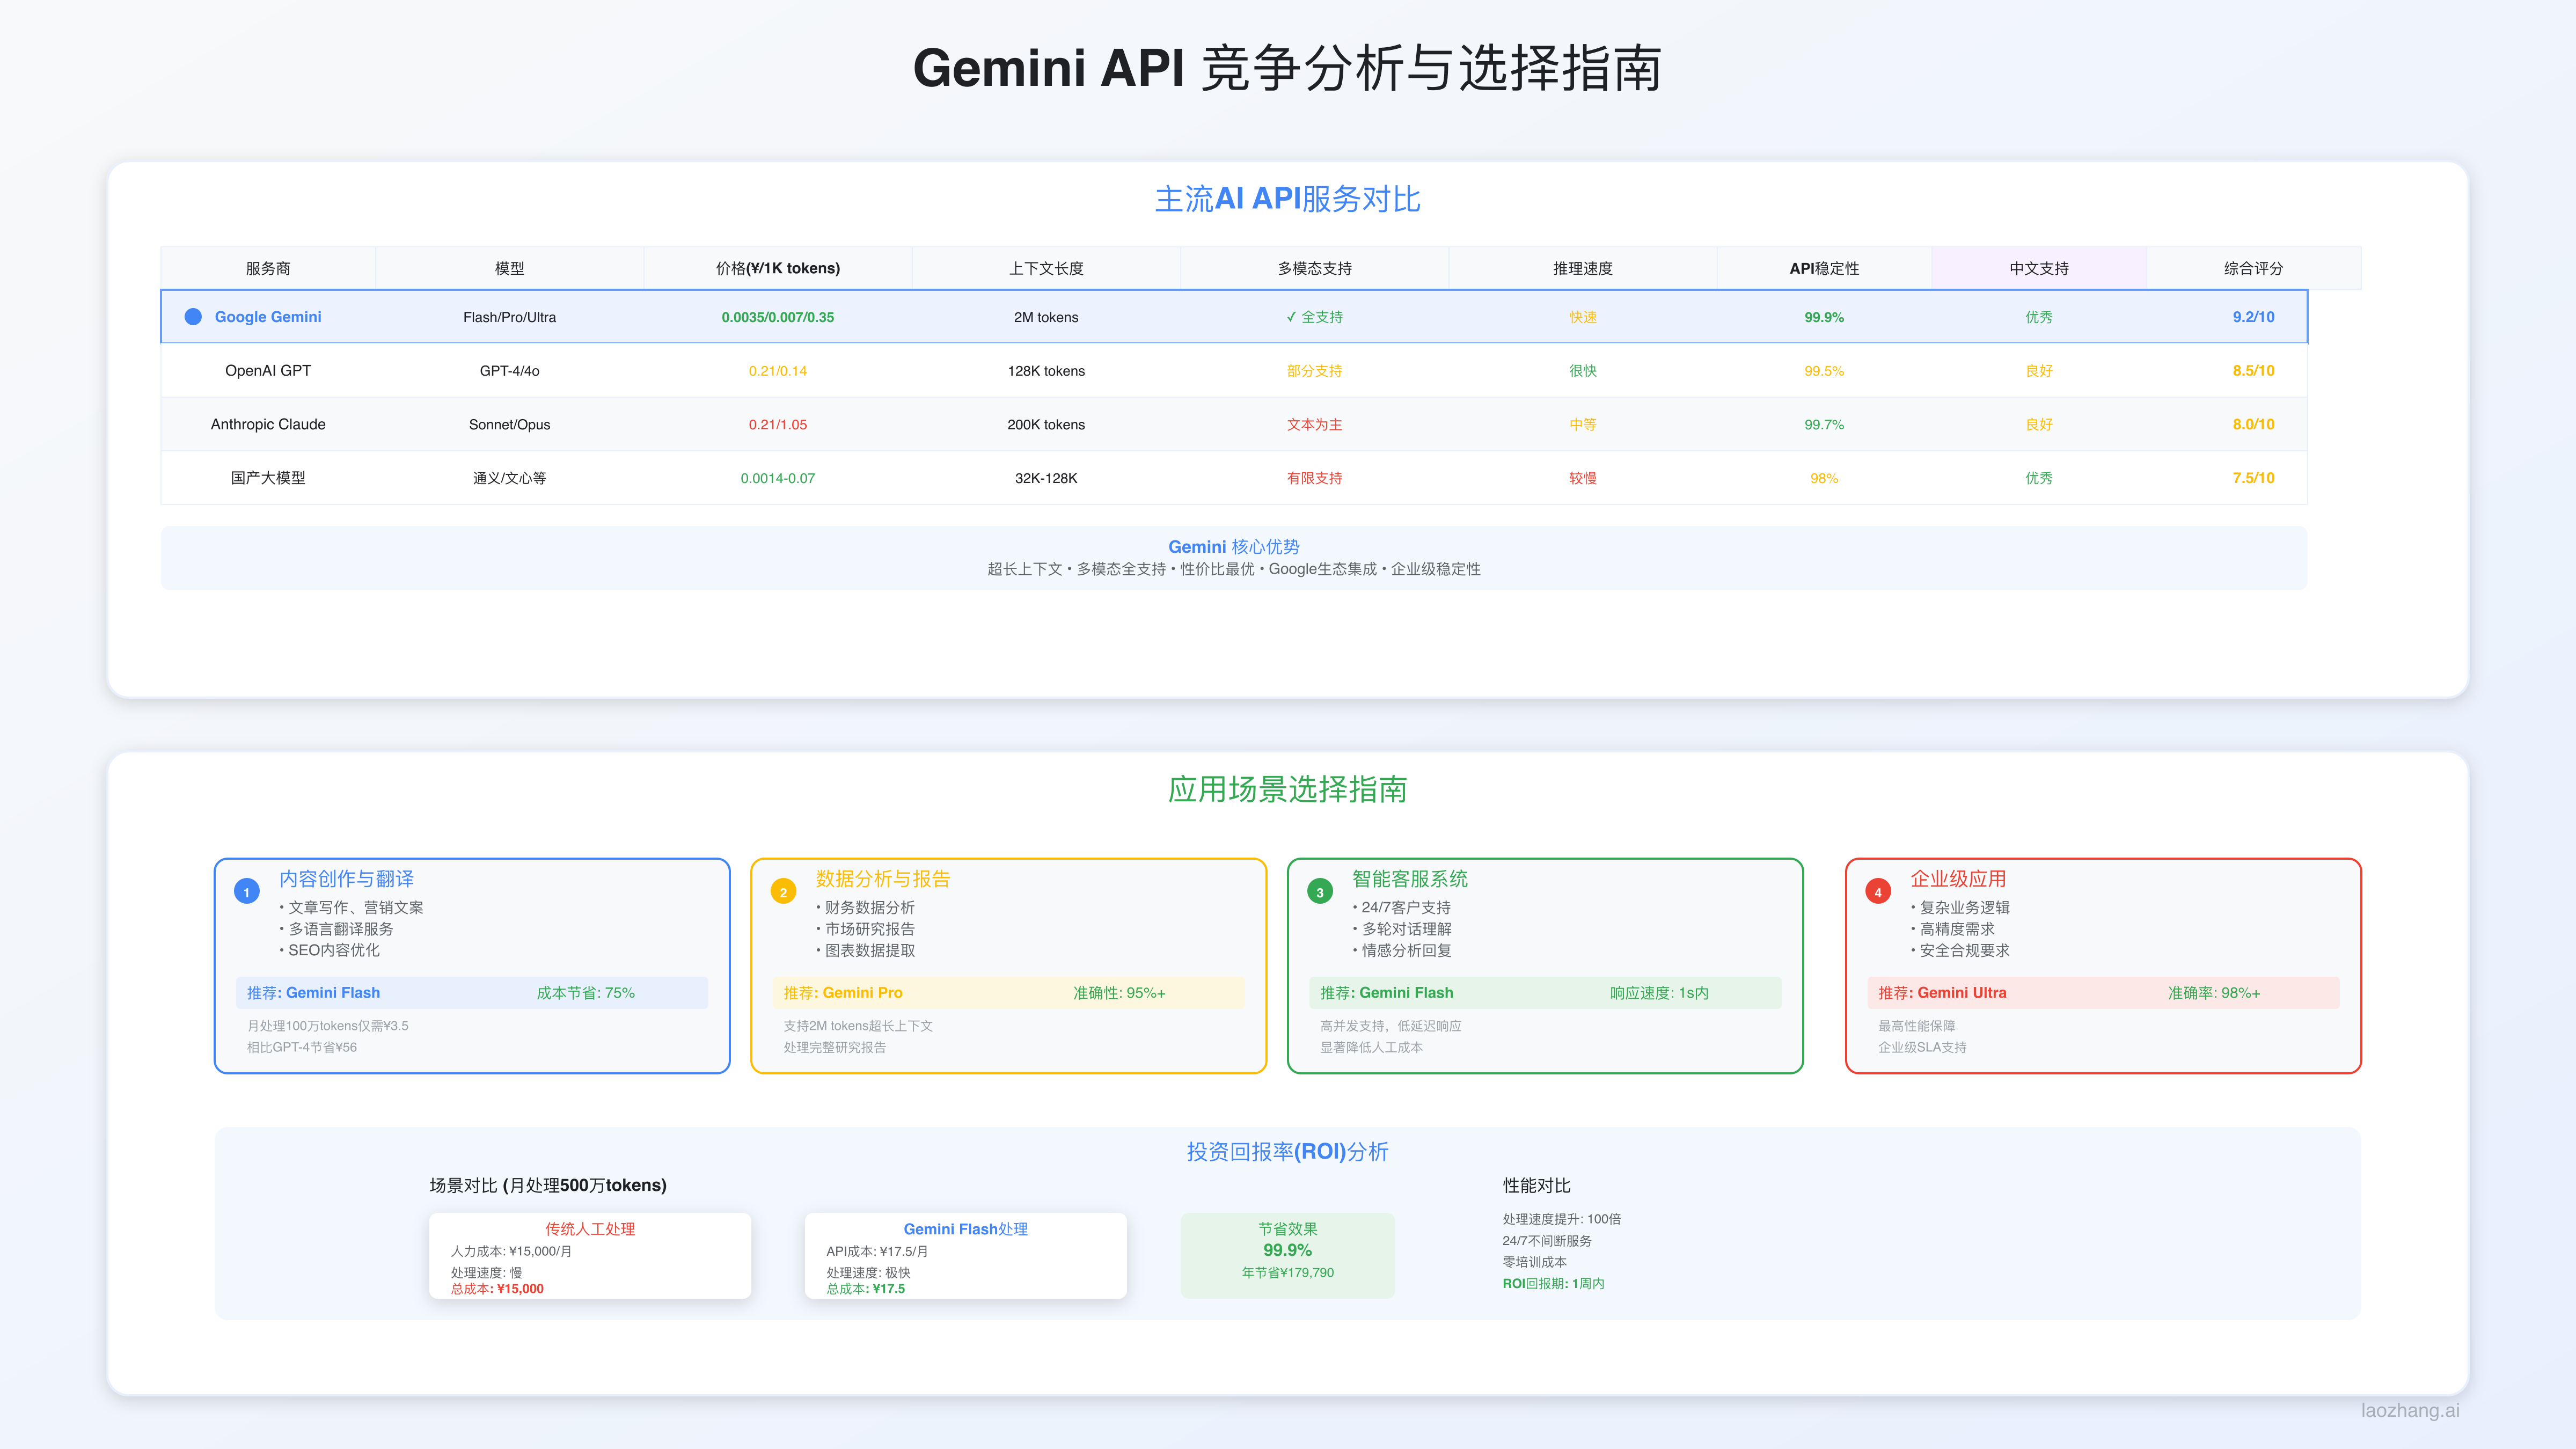This screenshot has width=2576, height=1449.
Task: Click the 投资回报率(ROI)分析 heading
Action: tap(1288, 1152)
